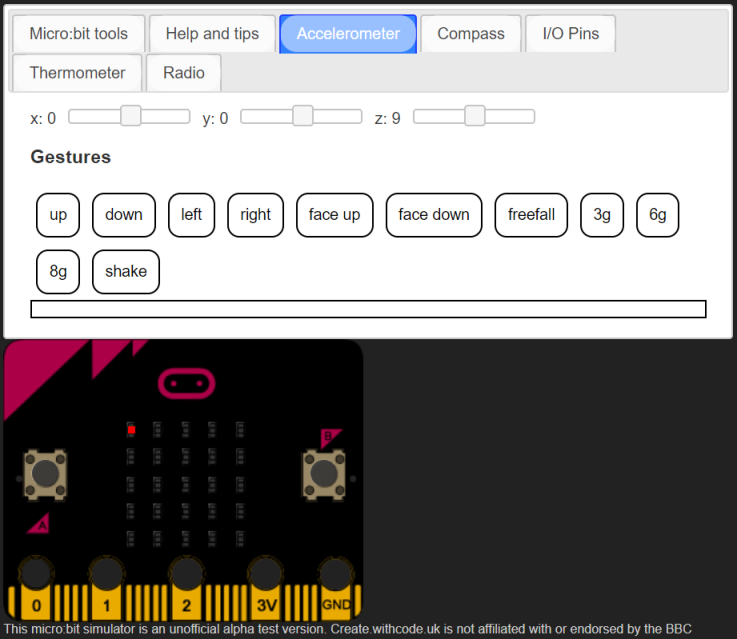Trigger the 'down' gesture
Screen dimensions: 737x639
(124, 215)
